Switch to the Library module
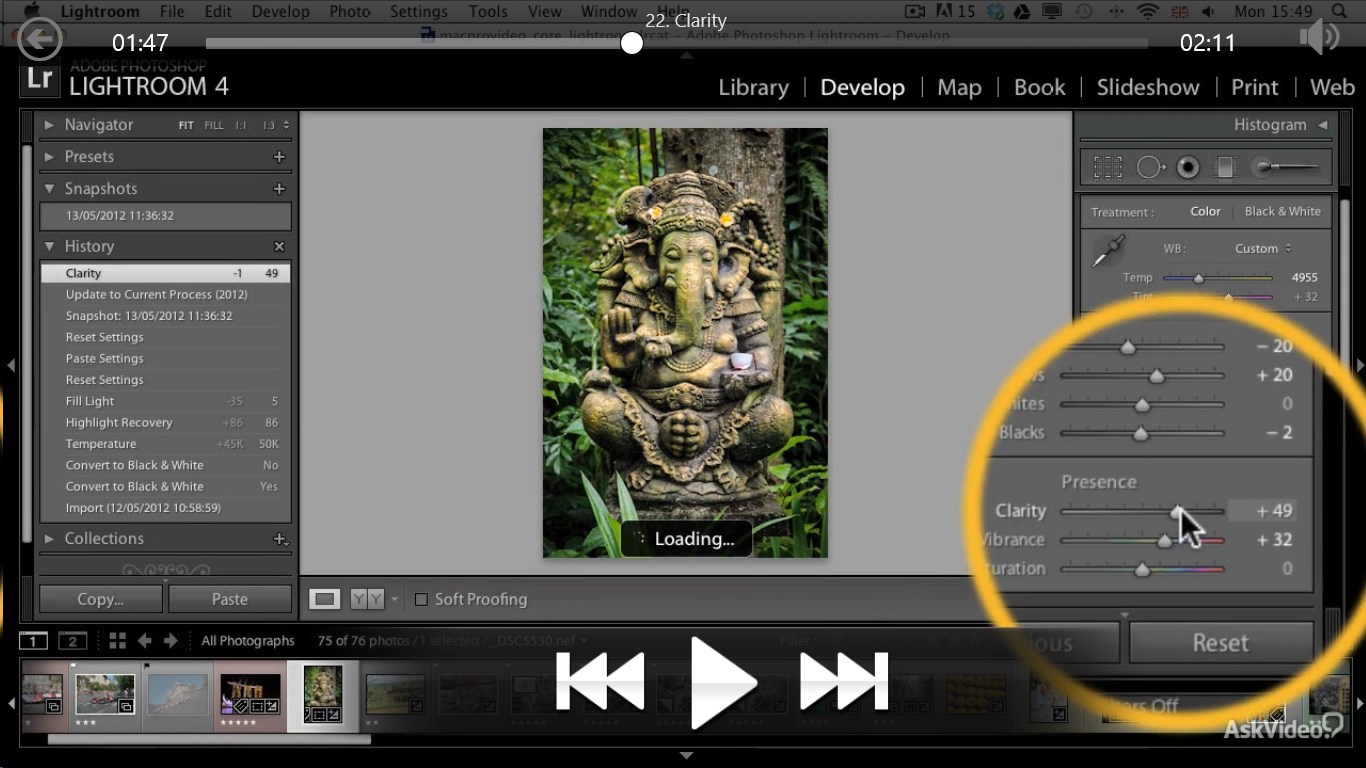 753,87
